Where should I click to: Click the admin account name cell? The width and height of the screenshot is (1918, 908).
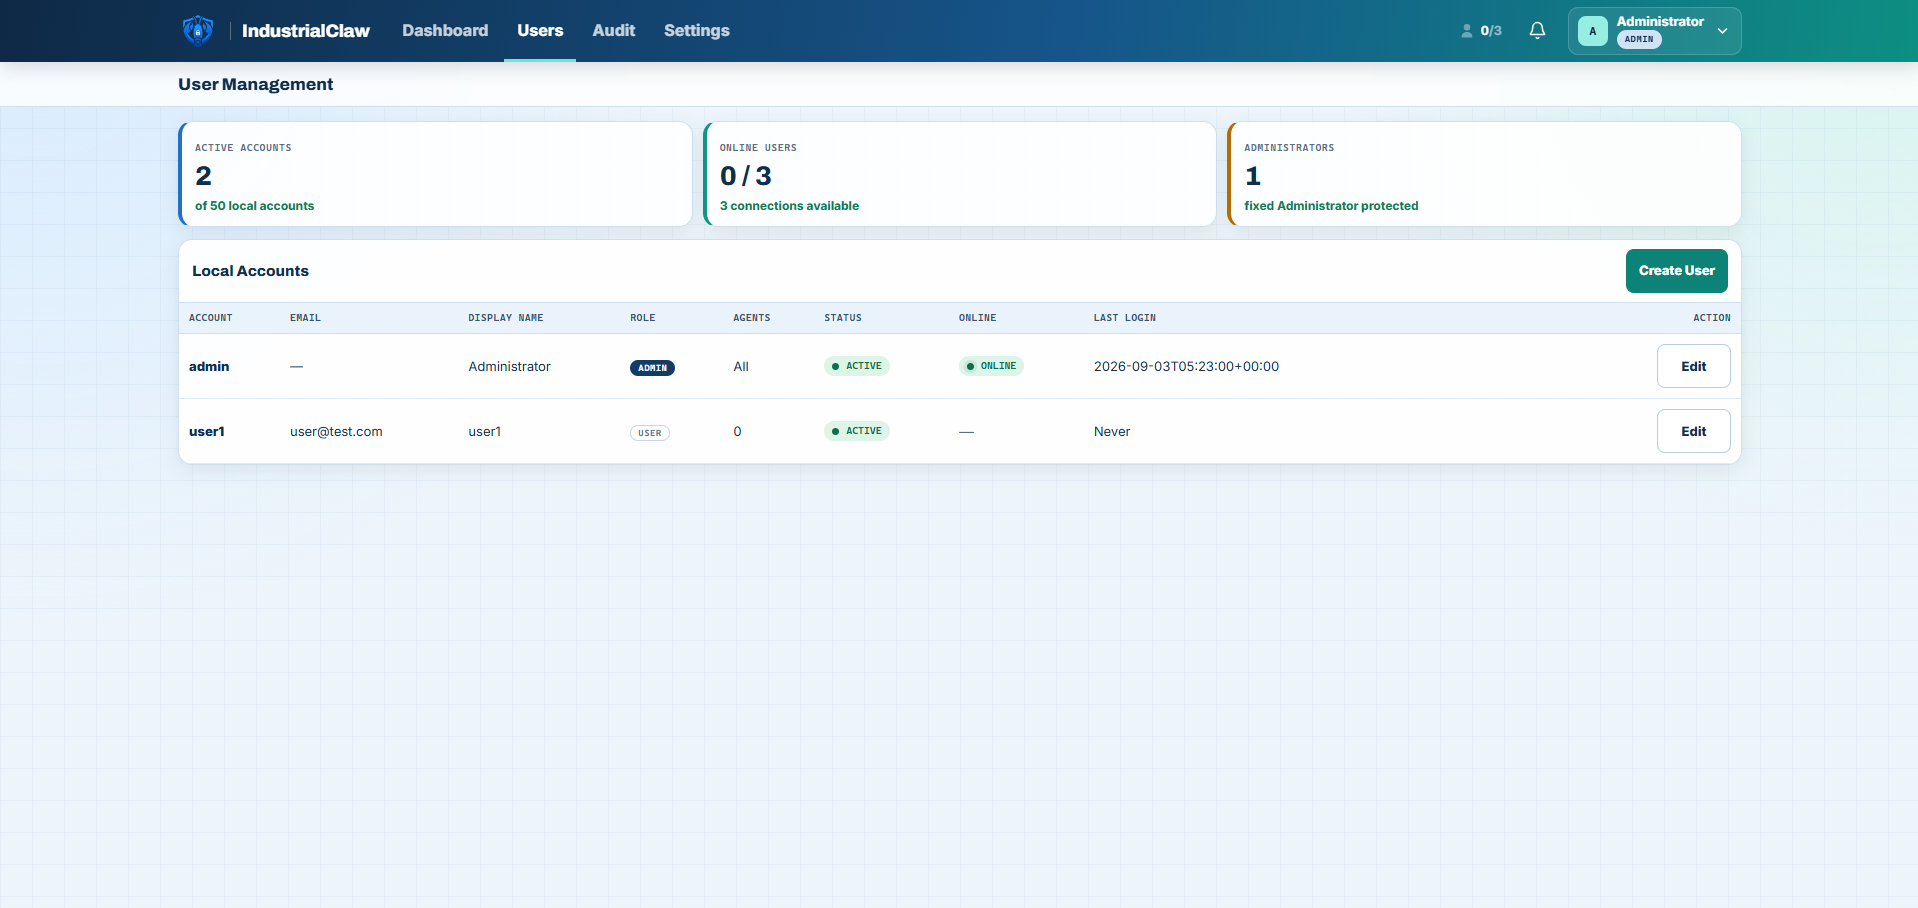pos(209,367)
